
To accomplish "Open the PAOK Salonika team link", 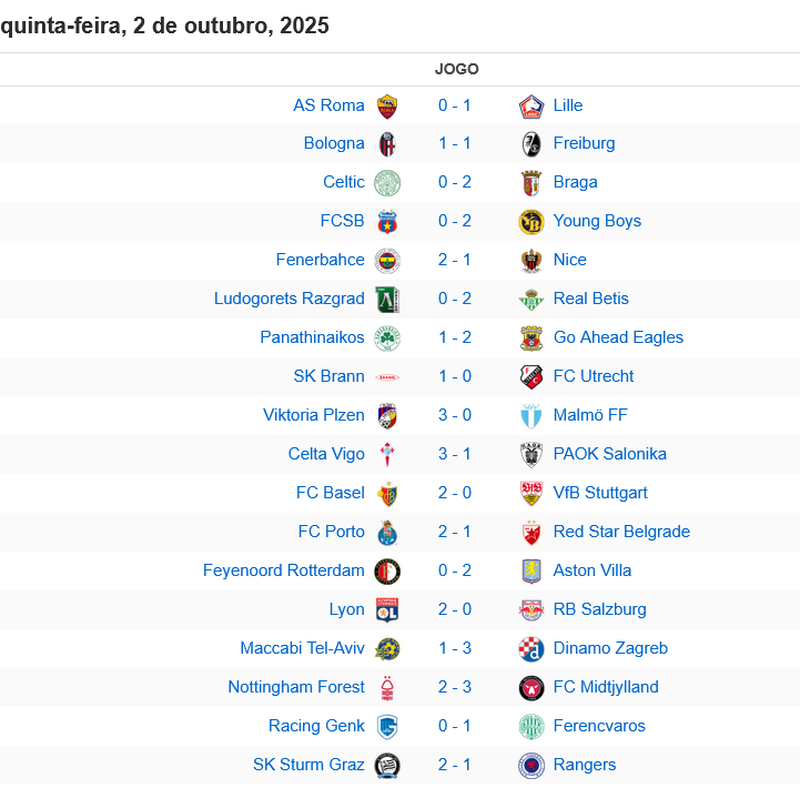I will 610,454.
